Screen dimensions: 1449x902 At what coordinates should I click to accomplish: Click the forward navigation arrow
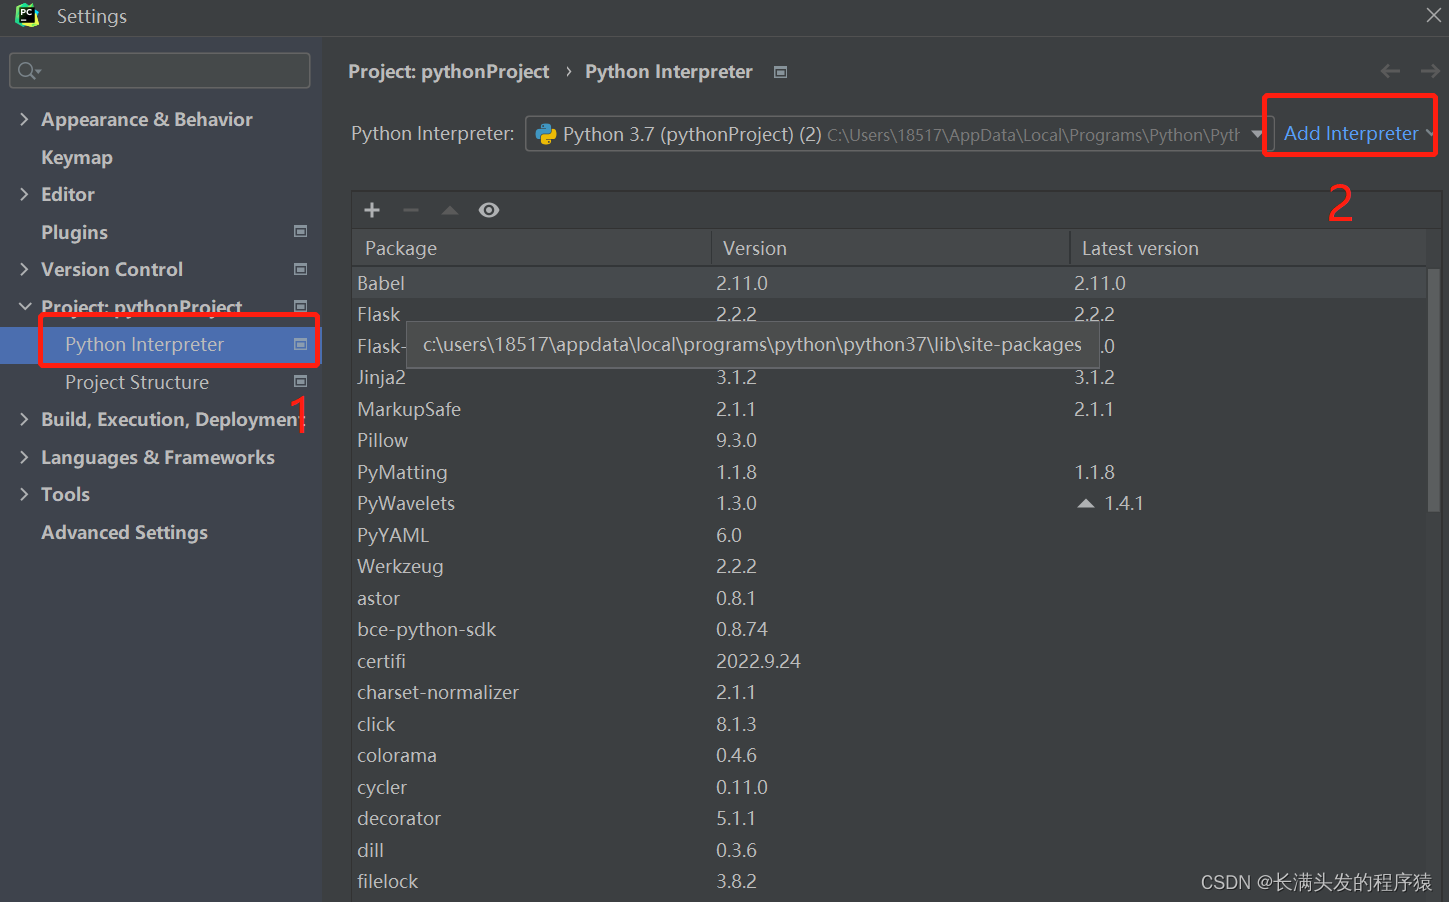coord(1428,71)
